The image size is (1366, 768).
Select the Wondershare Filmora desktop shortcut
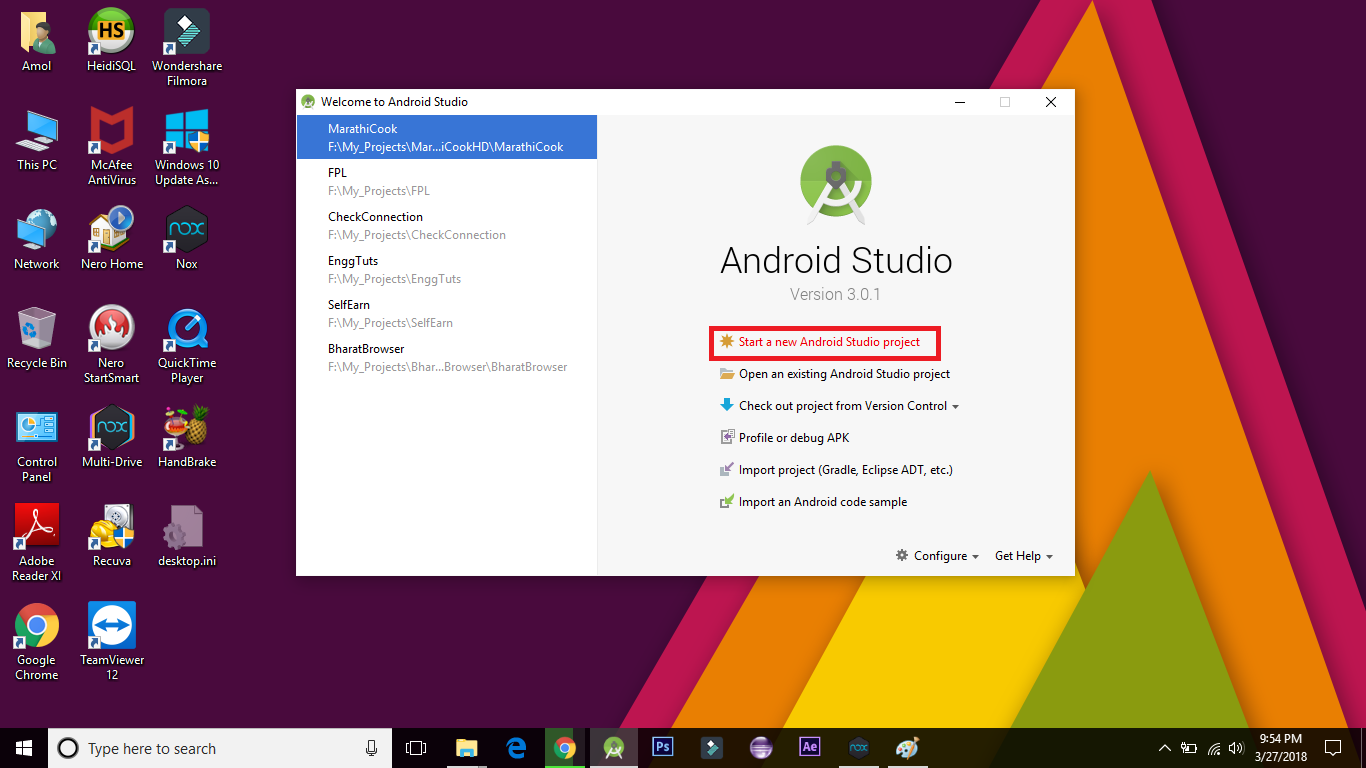[187, 48]
